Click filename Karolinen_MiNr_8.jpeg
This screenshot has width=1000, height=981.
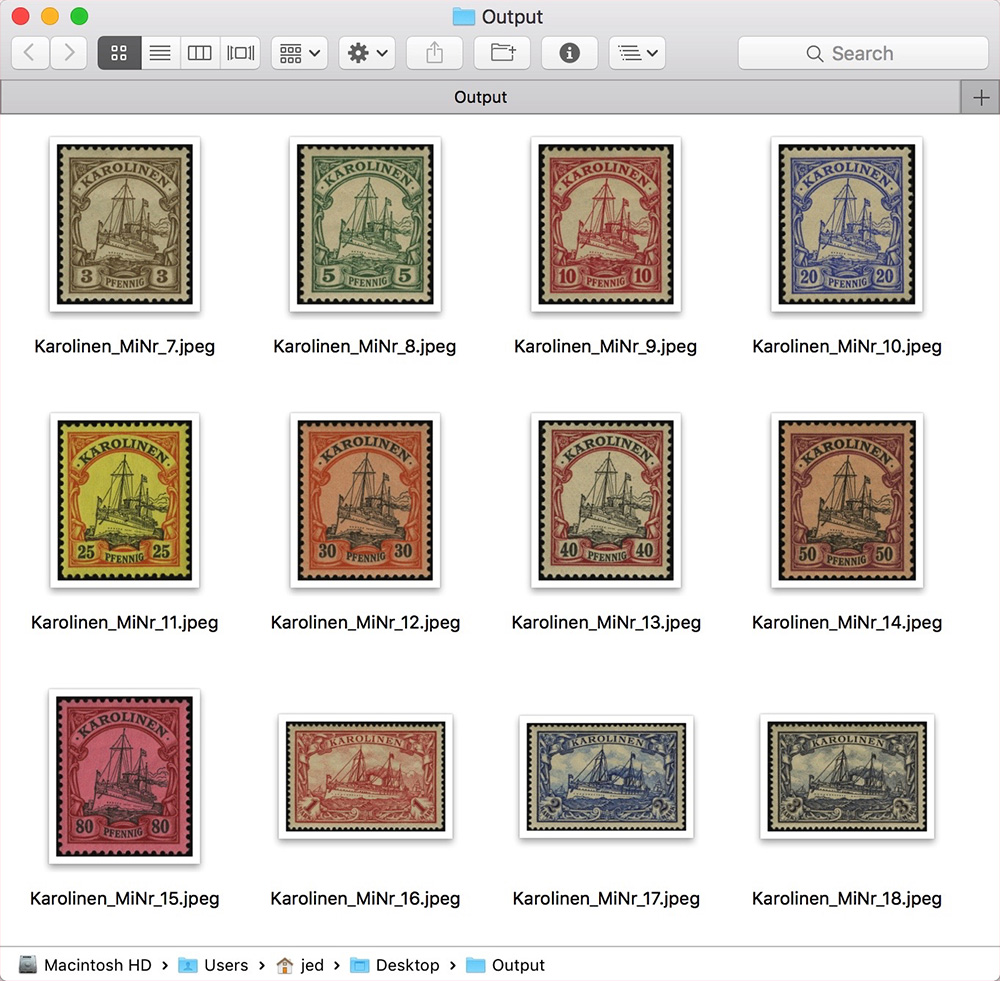(x=365, y=346)
